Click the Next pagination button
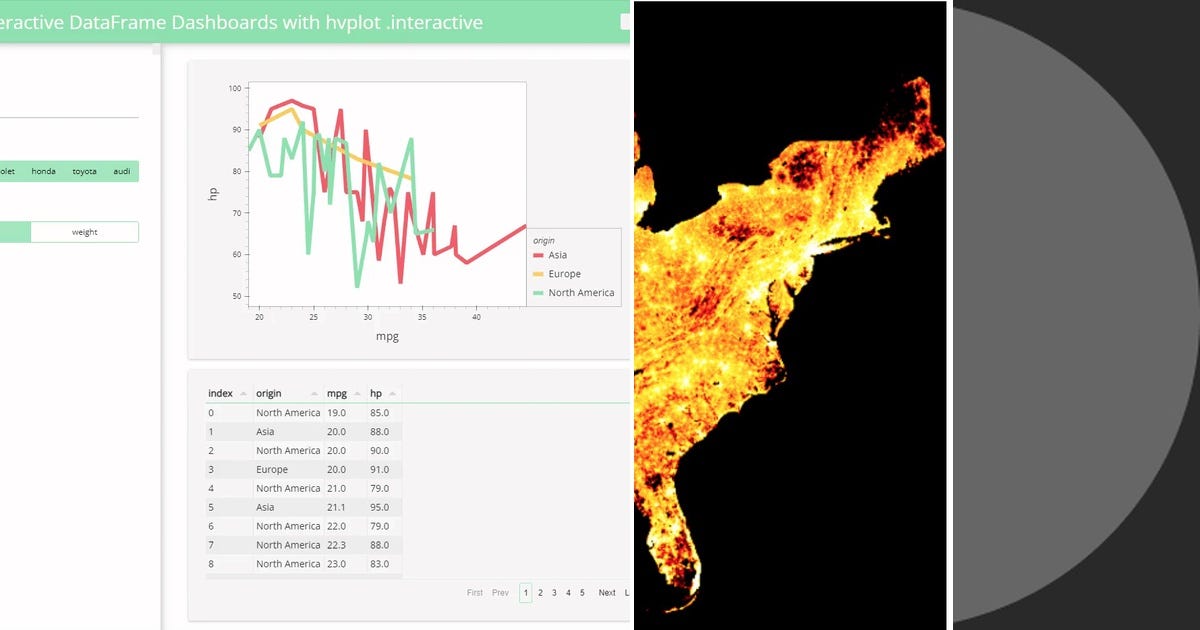1200x630 pixels. pos(607,592)
